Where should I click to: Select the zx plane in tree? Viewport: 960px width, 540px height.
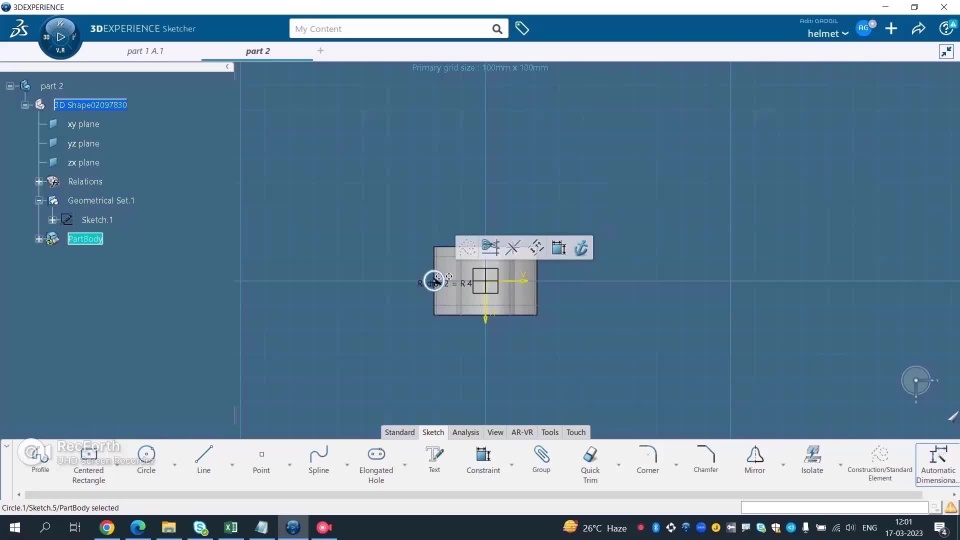(x=83, y=163)
